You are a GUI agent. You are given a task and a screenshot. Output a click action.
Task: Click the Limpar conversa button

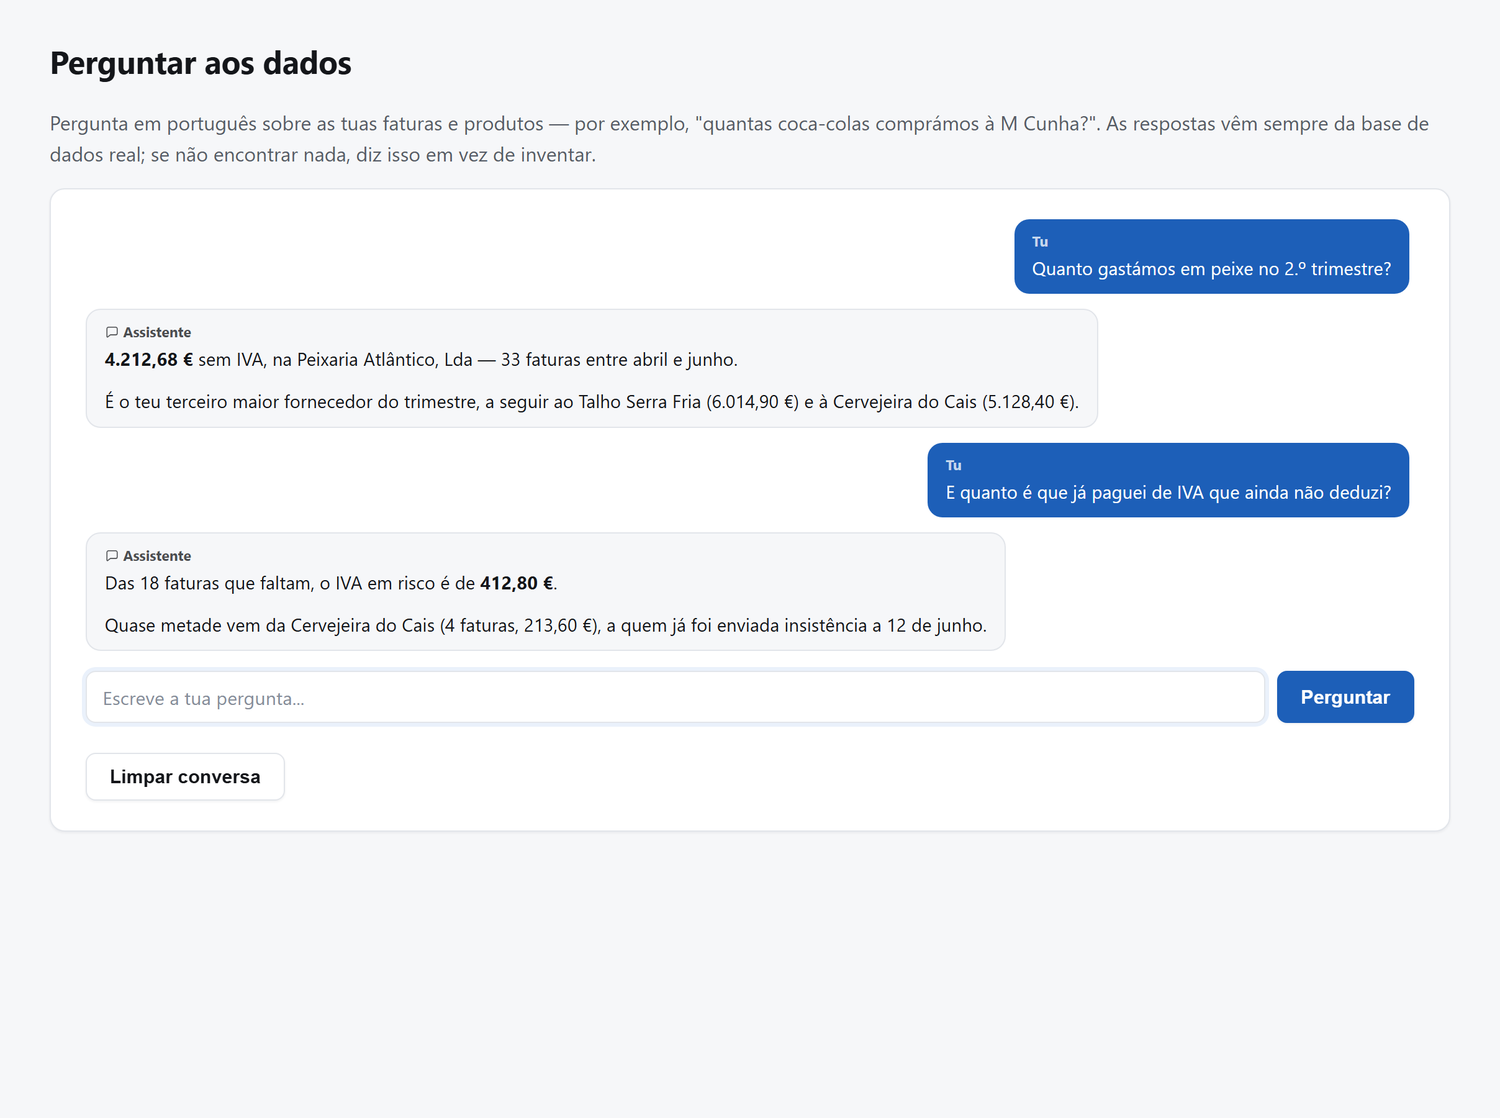(x=185, y=777)
